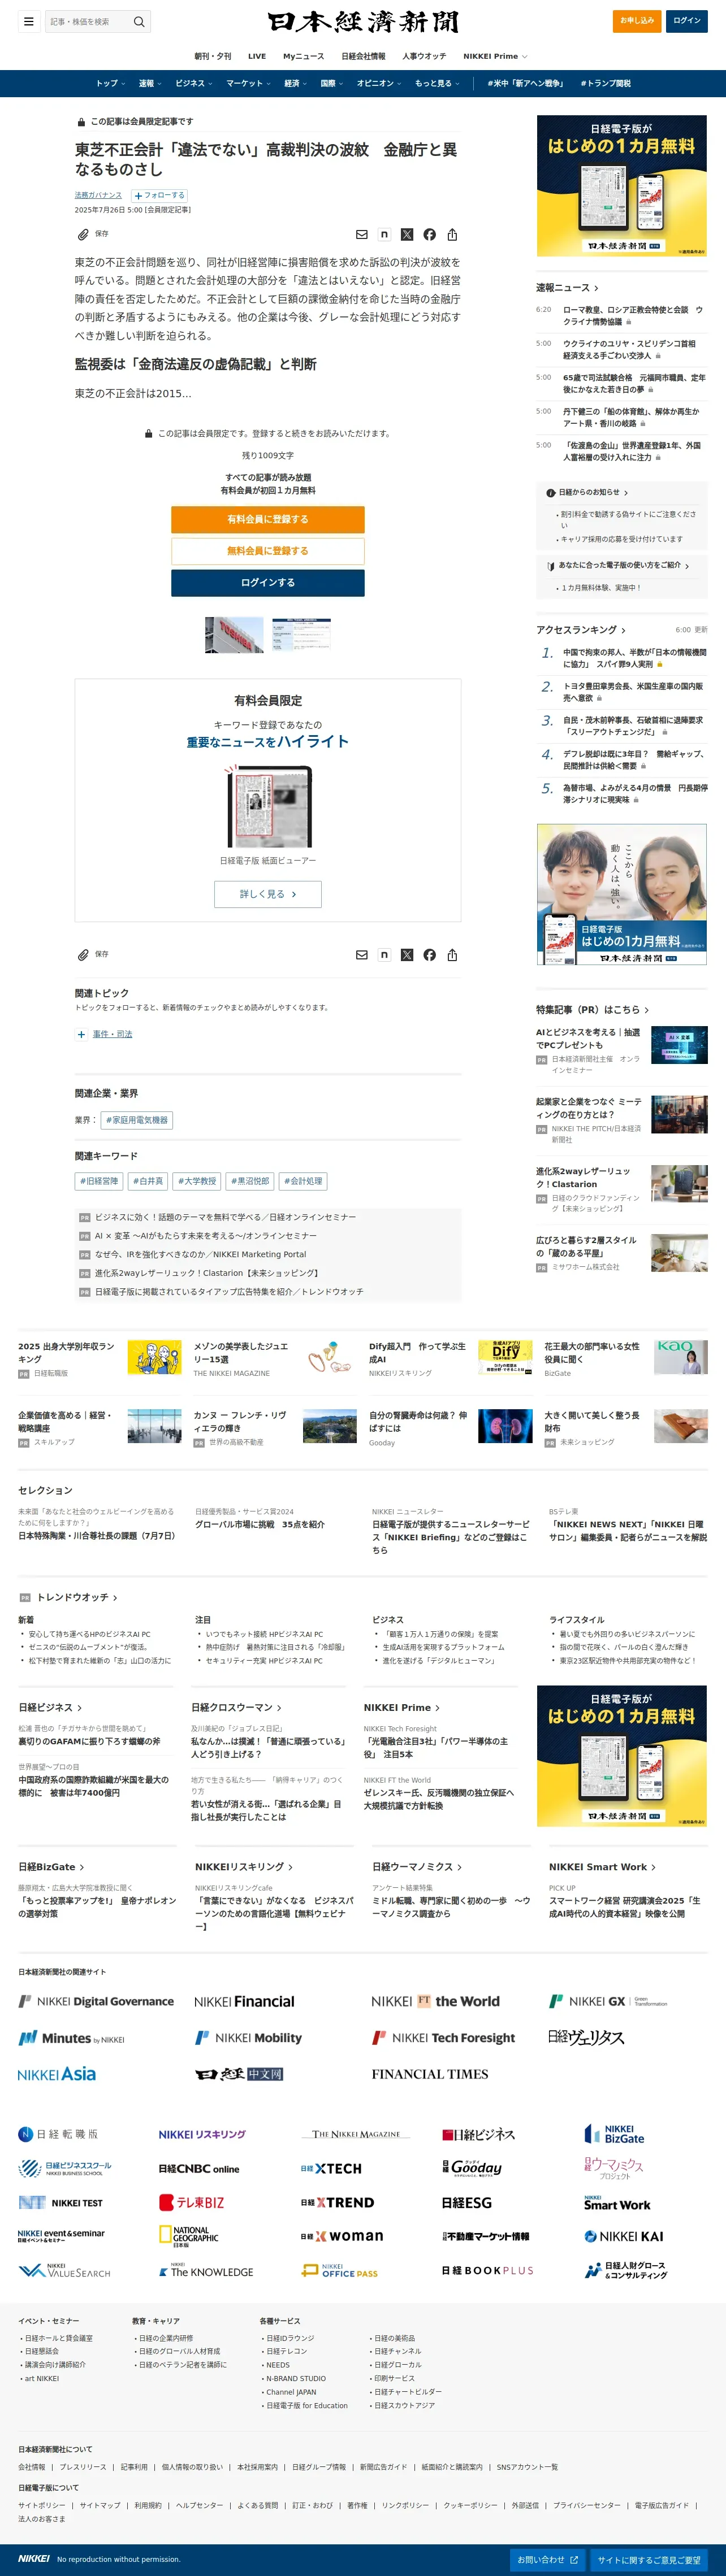
Task: Open the 日経会社情報 menu item
Action: 363,56
